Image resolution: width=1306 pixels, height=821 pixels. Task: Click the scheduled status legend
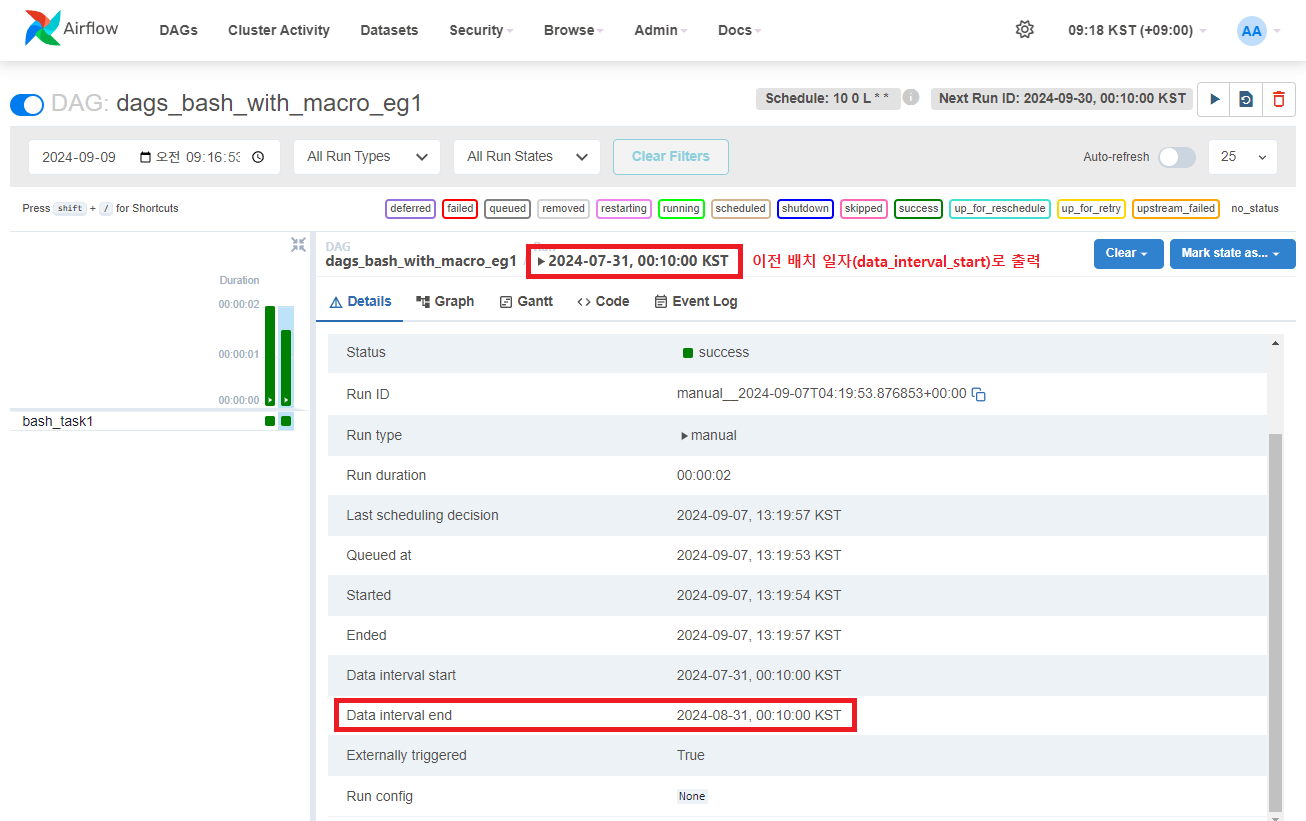pyautogui.click(x=741, y=209)
